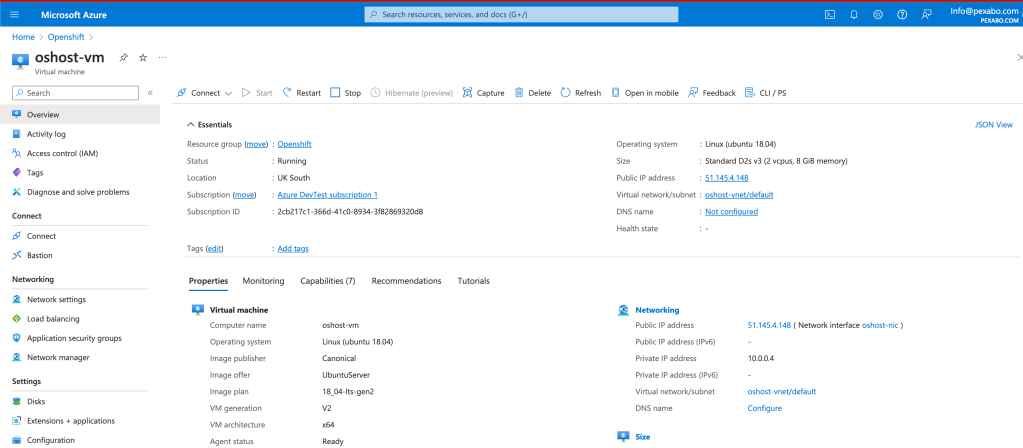This screenshot has width=1023, height=448.
Task: Switch to Tutorials tab
Action: [474, 281]
